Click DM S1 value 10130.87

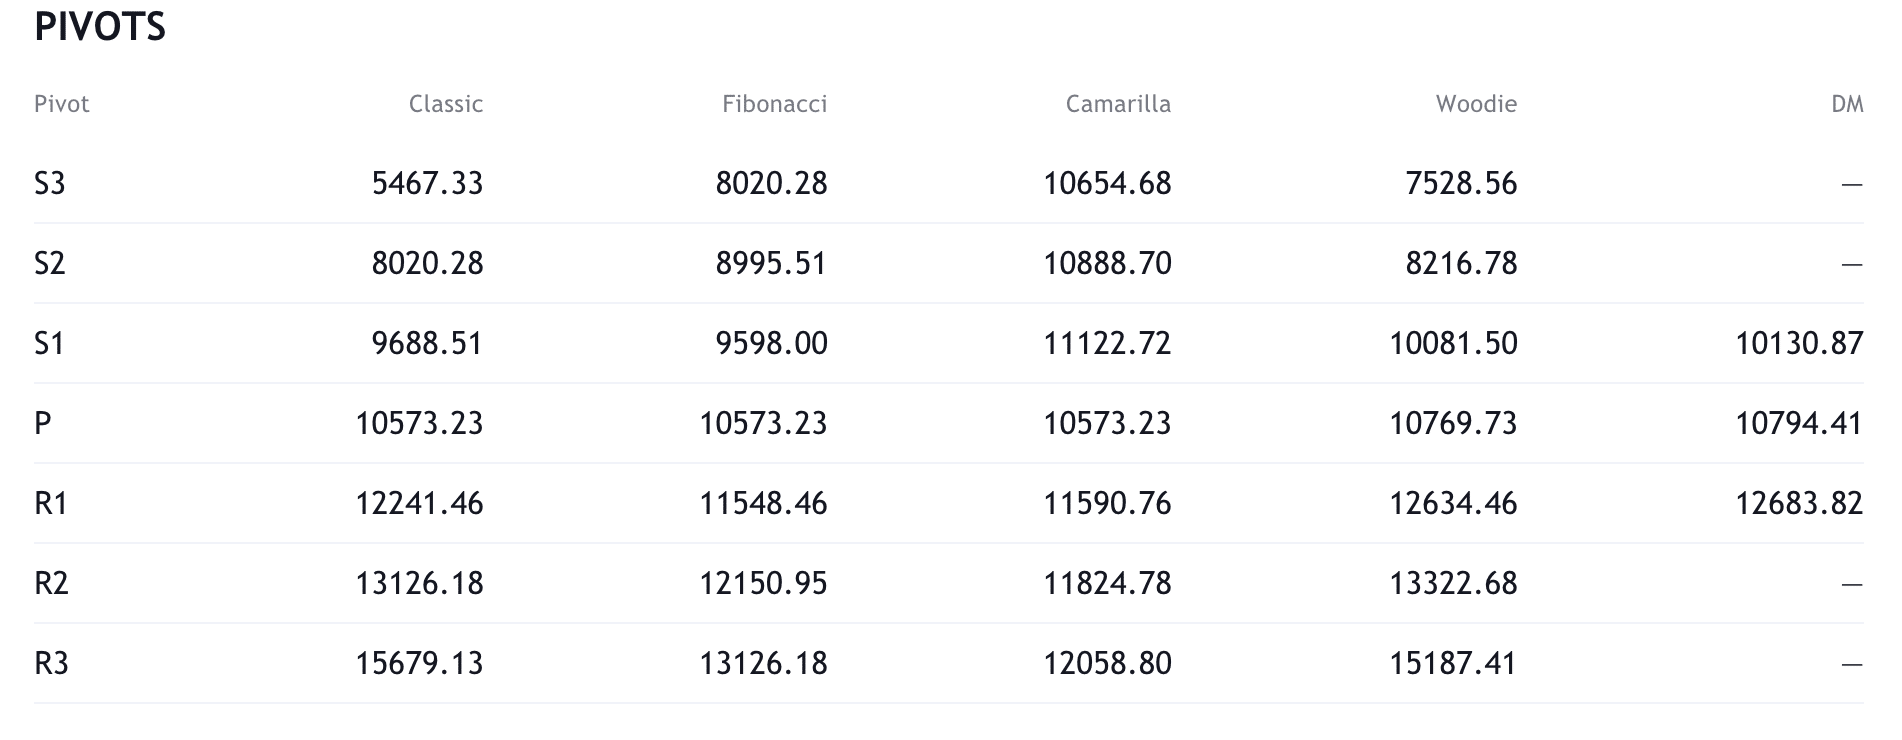pos(1799,343)
